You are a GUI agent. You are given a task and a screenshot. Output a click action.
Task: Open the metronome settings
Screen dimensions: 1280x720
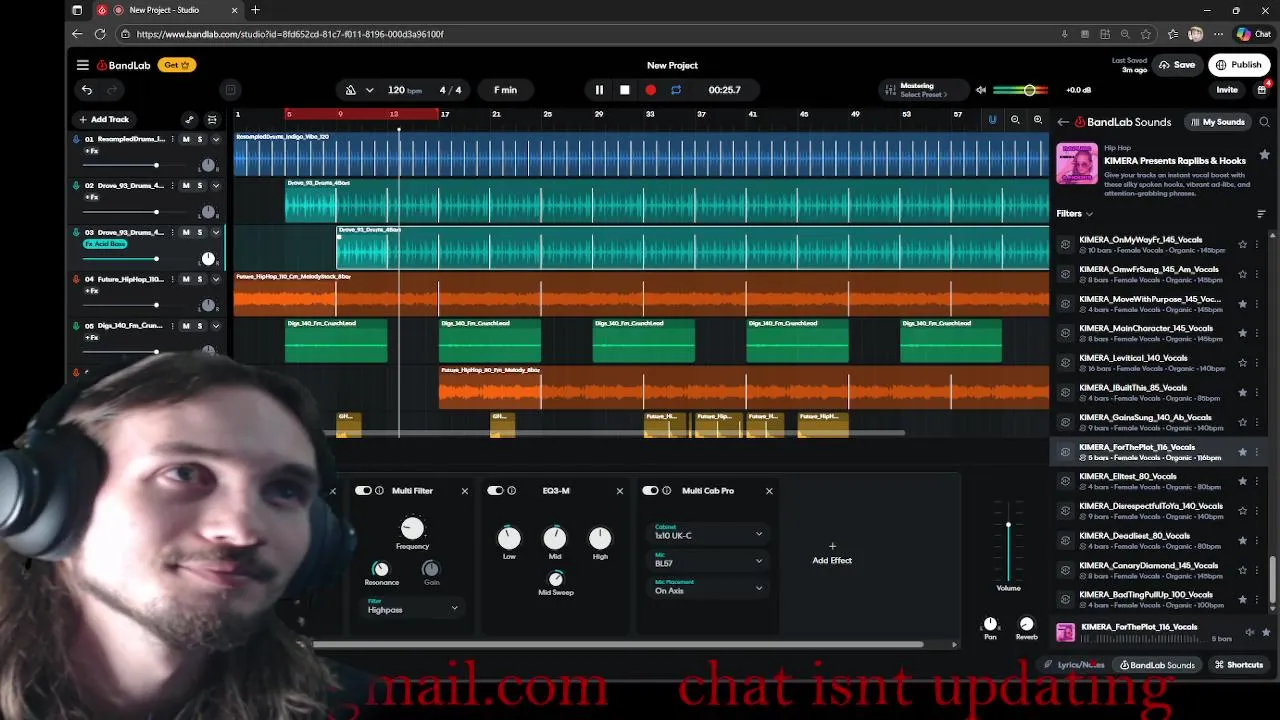[x=351, y=90]
